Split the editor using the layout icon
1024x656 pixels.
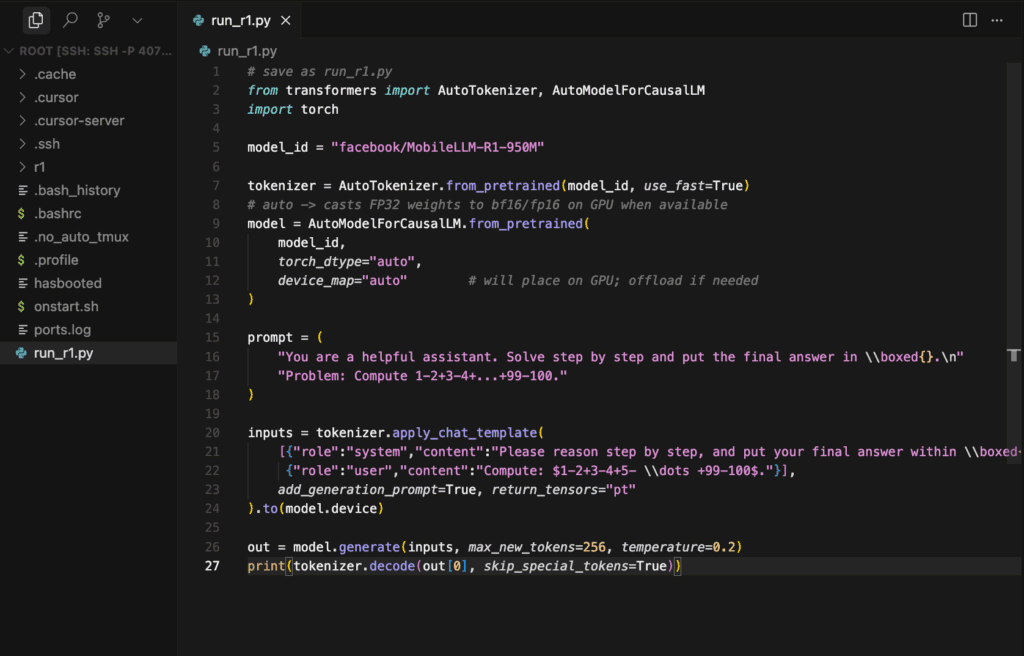pyautogui.click(x=970, y=20)
